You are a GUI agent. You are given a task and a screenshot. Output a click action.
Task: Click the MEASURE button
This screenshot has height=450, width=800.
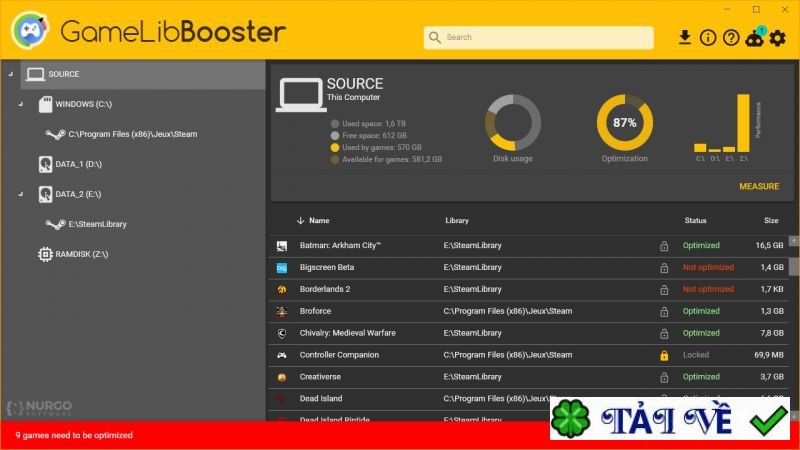759,187
